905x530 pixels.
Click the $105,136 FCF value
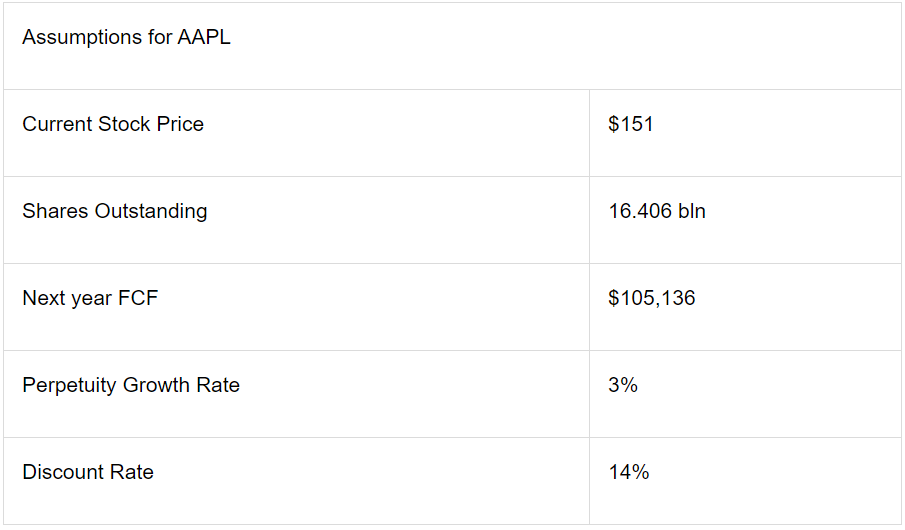[652, 299]
